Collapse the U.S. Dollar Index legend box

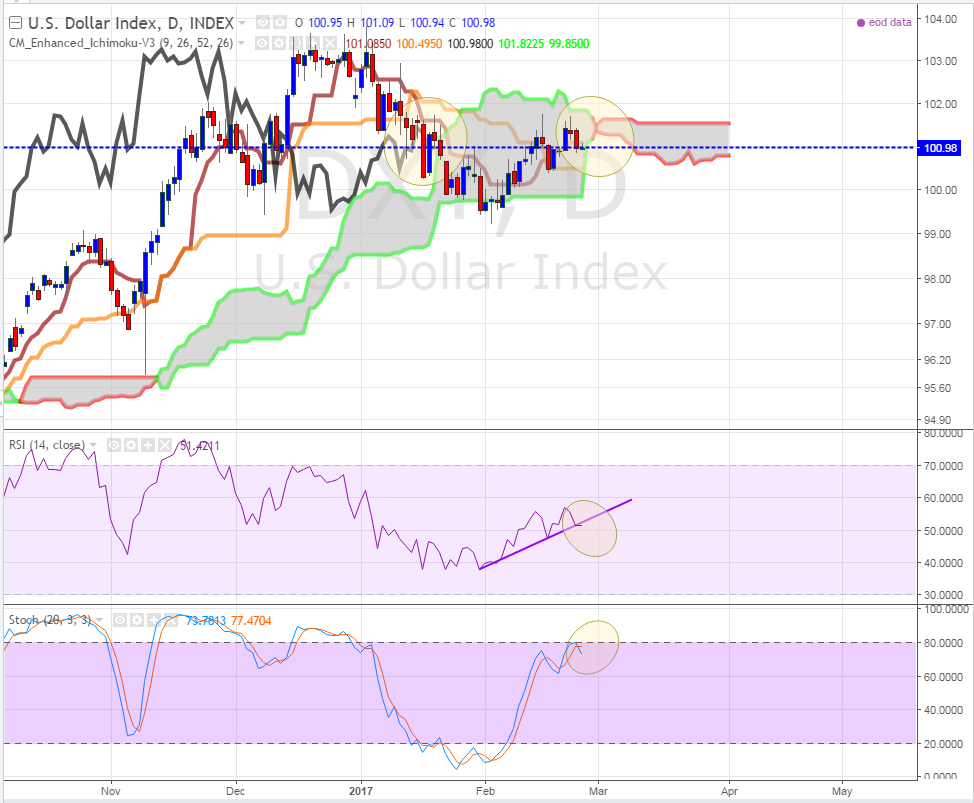coord(16,24)
